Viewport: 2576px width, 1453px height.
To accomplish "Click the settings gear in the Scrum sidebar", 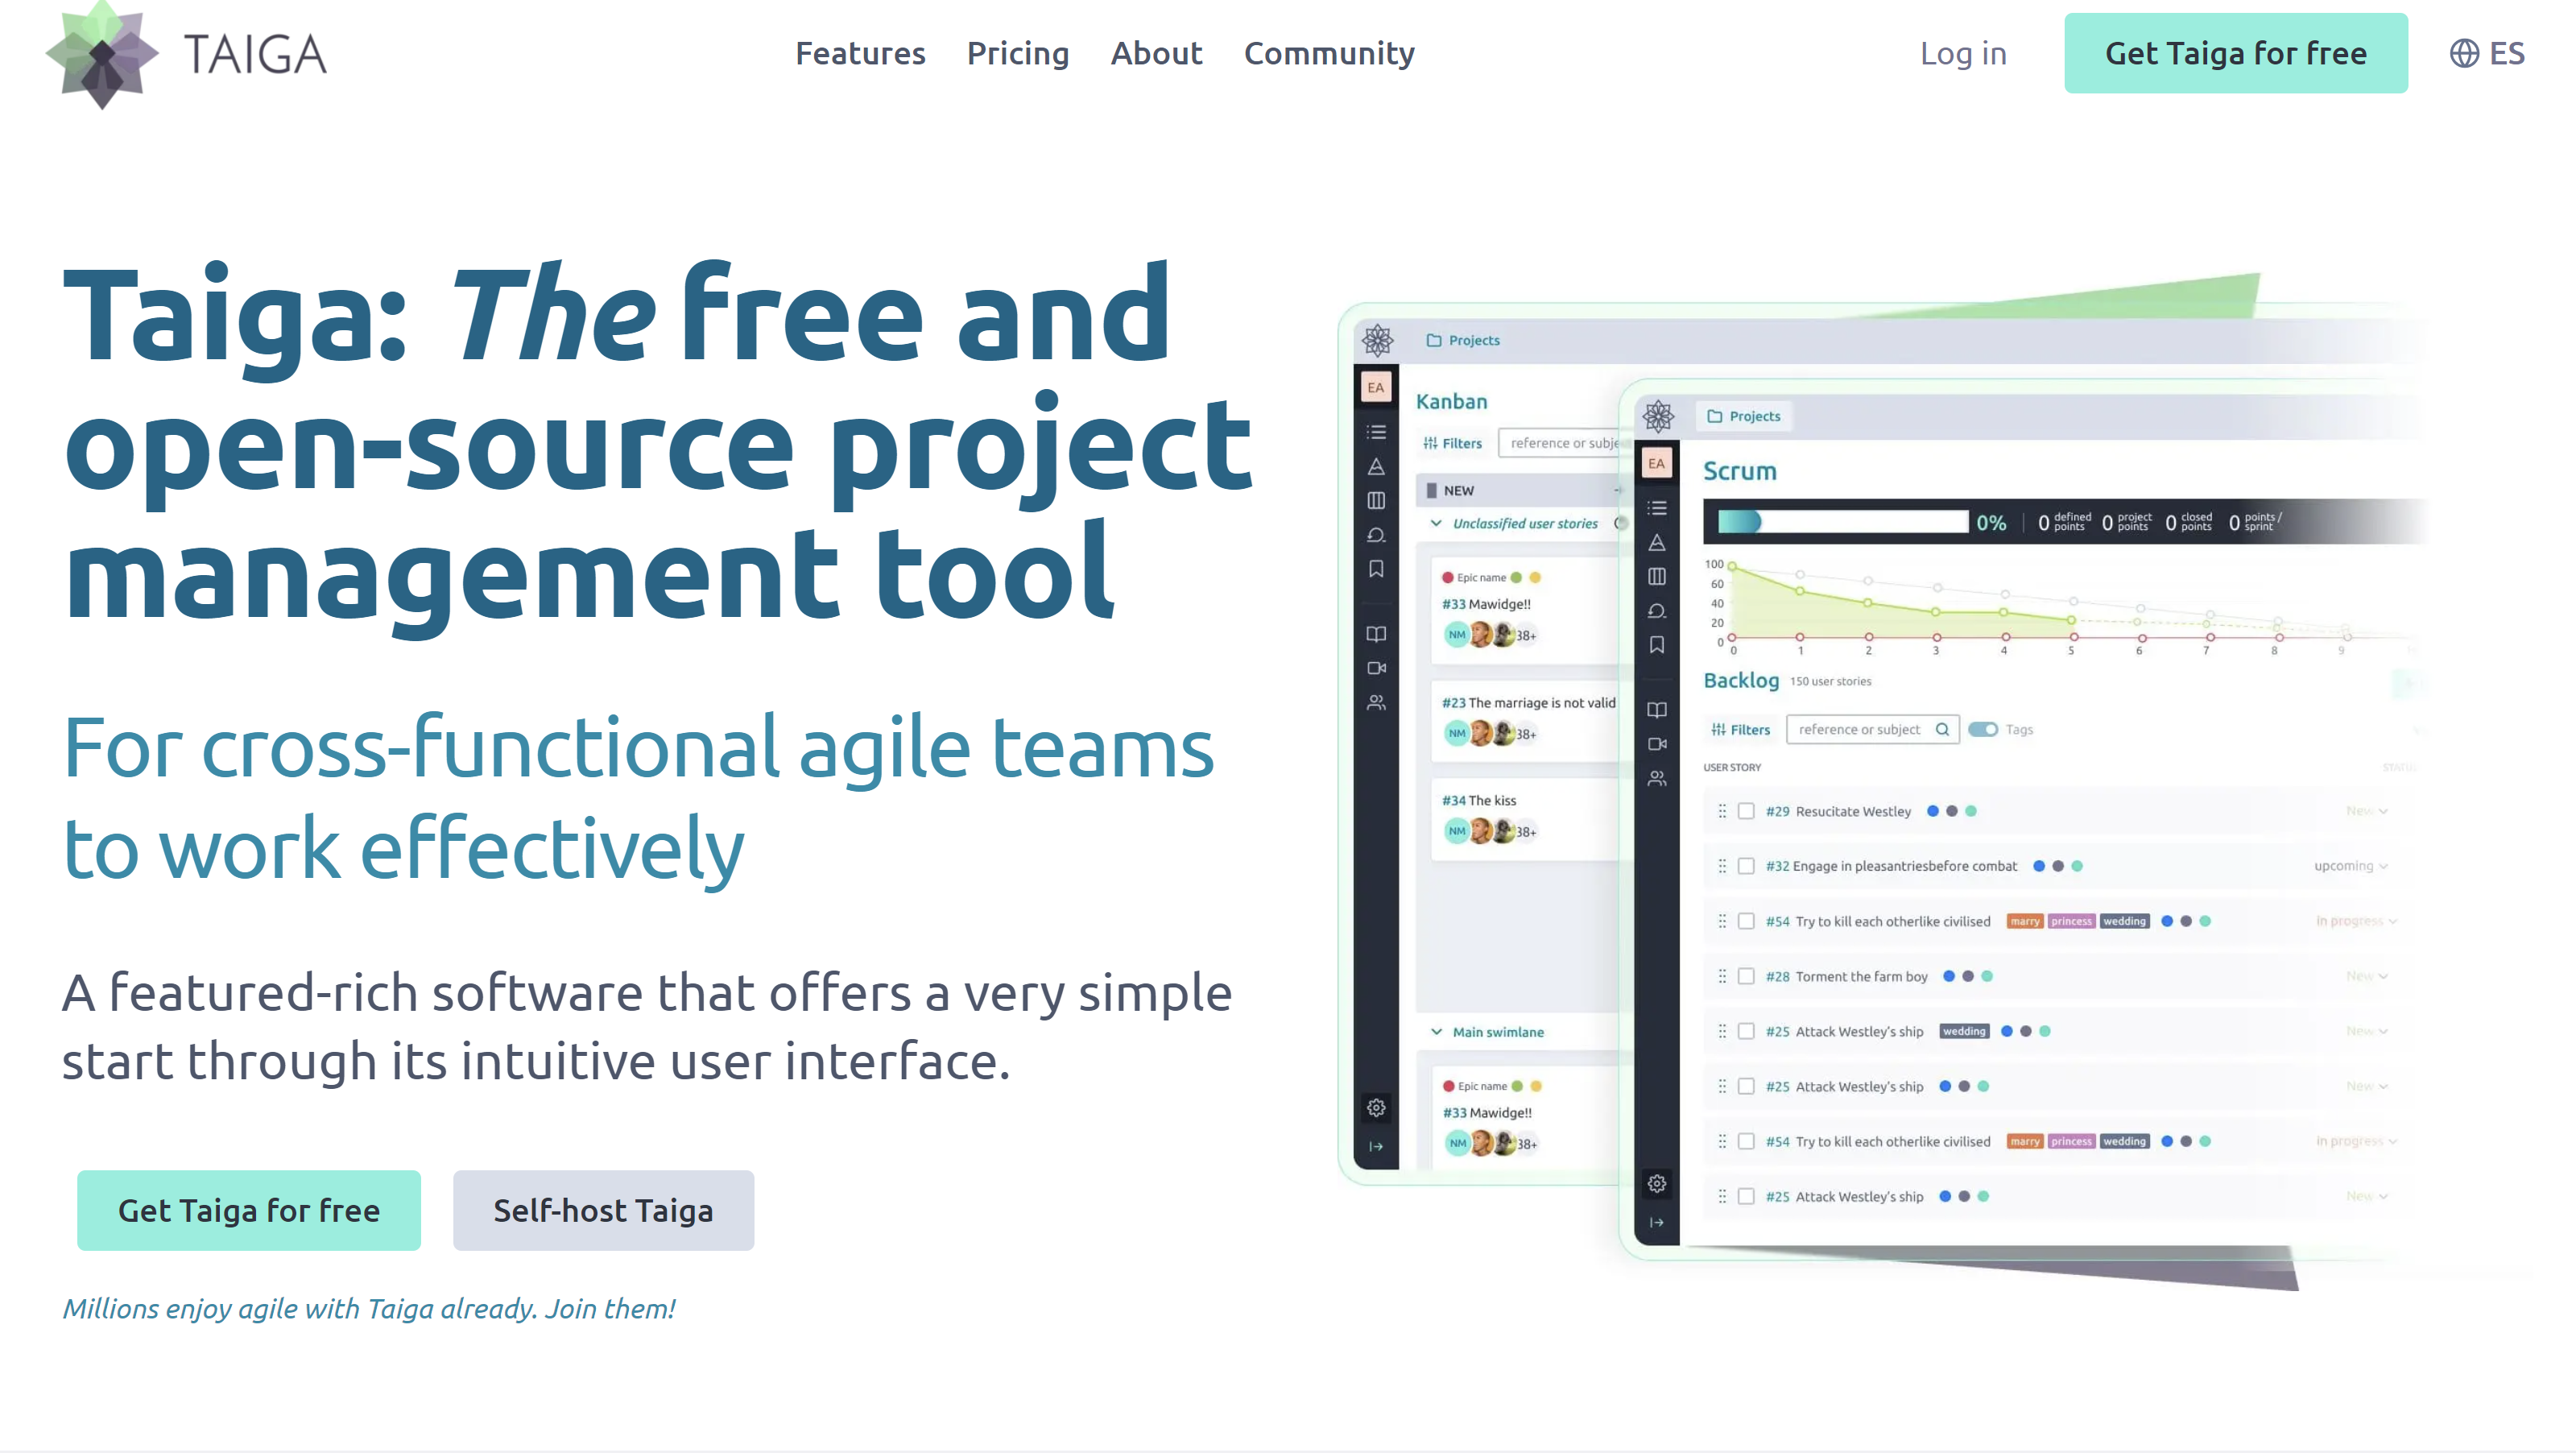I will [1656, 1184].
